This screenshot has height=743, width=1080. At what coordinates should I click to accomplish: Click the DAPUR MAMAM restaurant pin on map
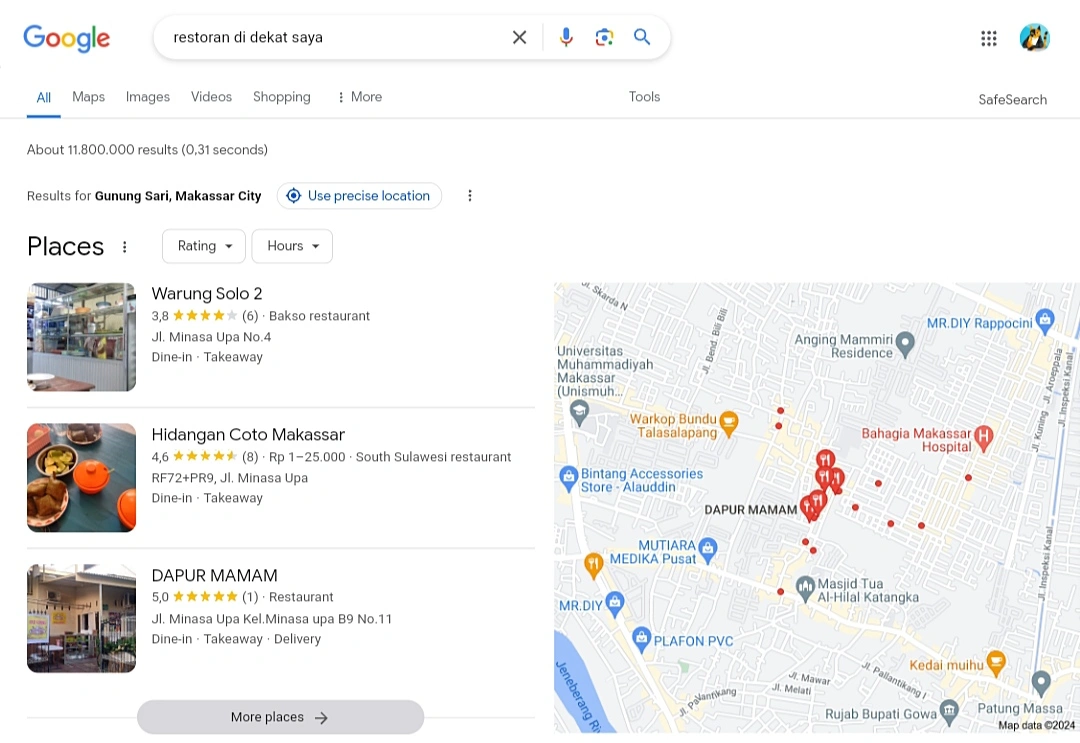(x=809, y=508)
